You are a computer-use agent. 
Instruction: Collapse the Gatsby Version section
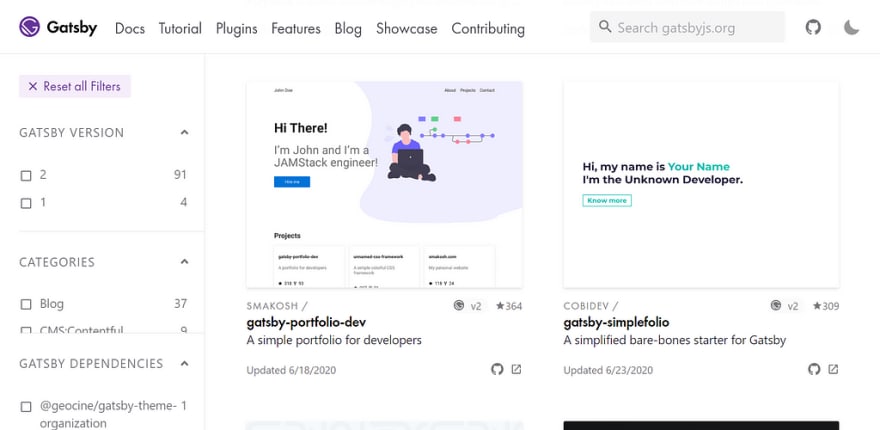(x=185, y=132)
